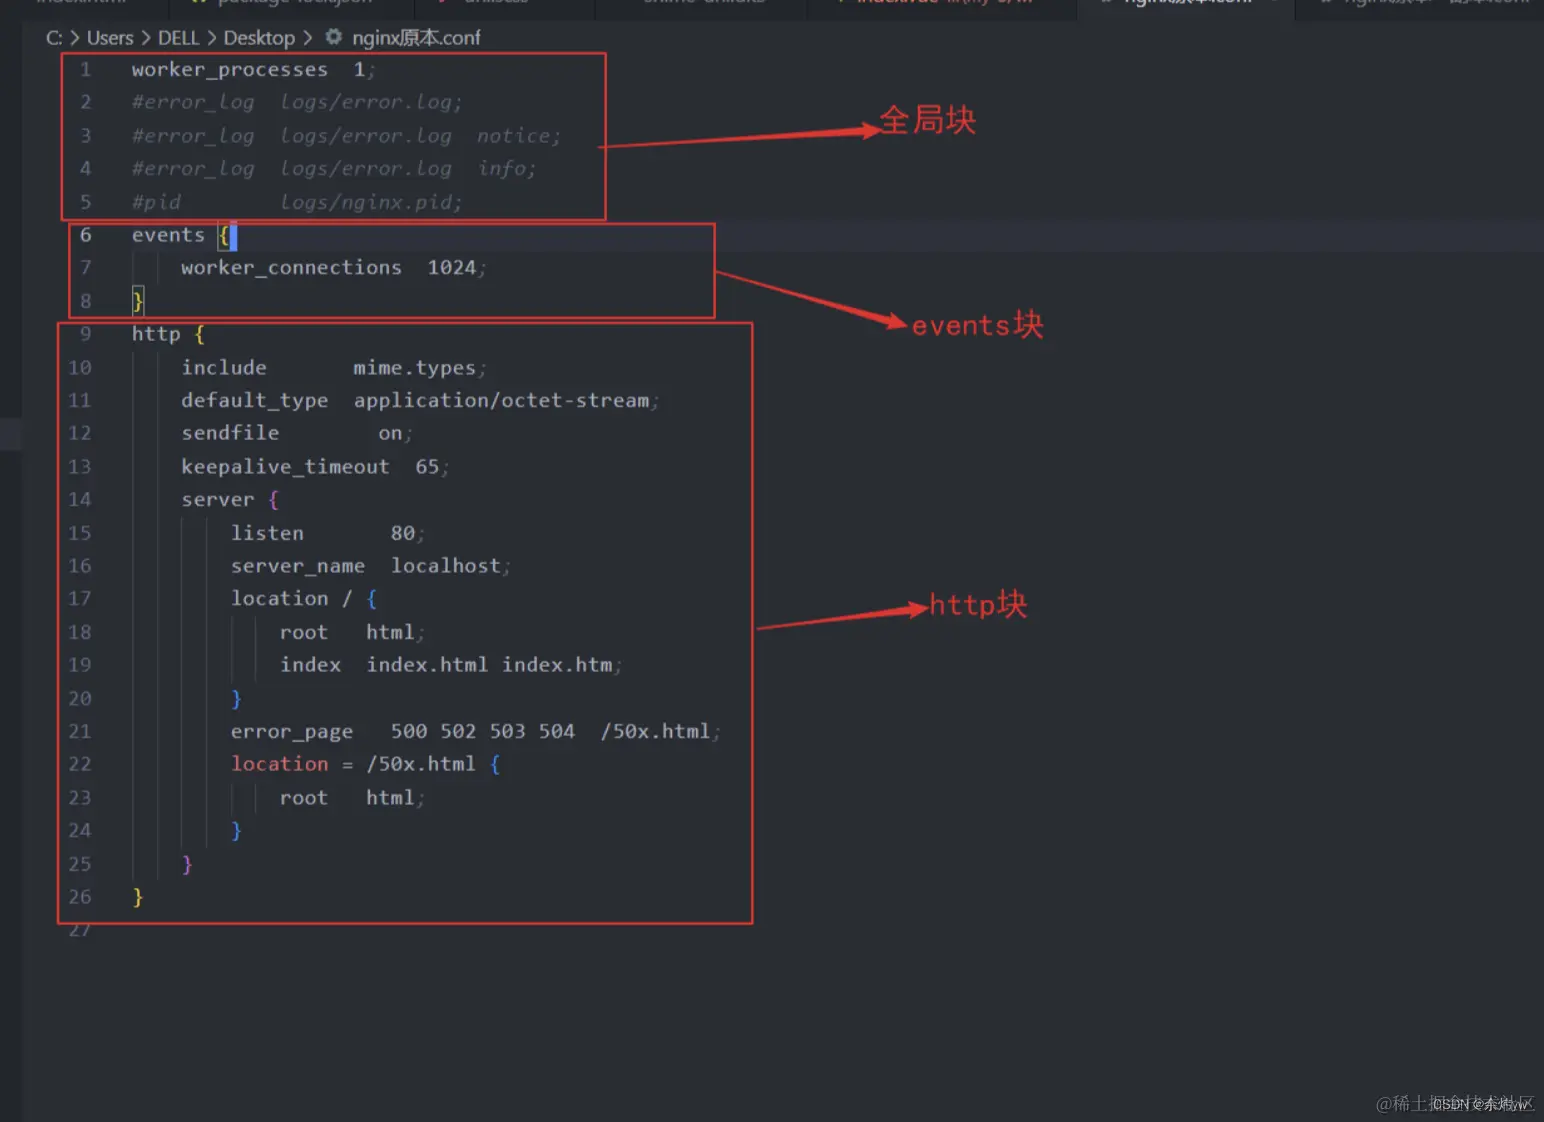Click line number 1 in gutter
1544x1122 pixels.
click(86, 69)
